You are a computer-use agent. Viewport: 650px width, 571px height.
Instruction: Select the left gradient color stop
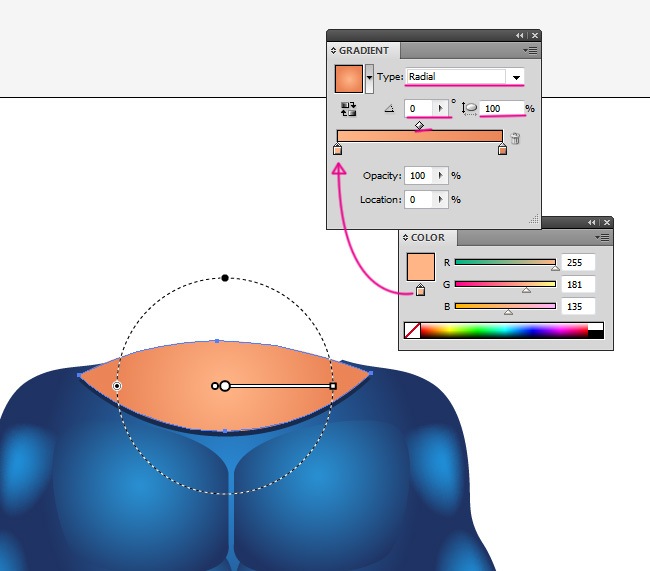[x=337, y=151]
